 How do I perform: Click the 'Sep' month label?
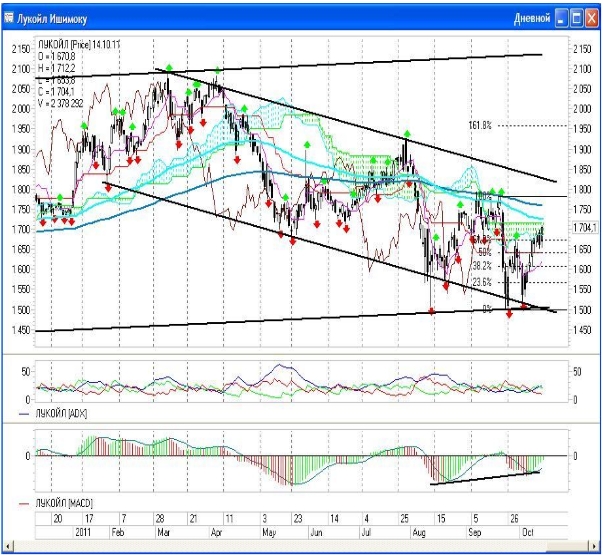475,532
